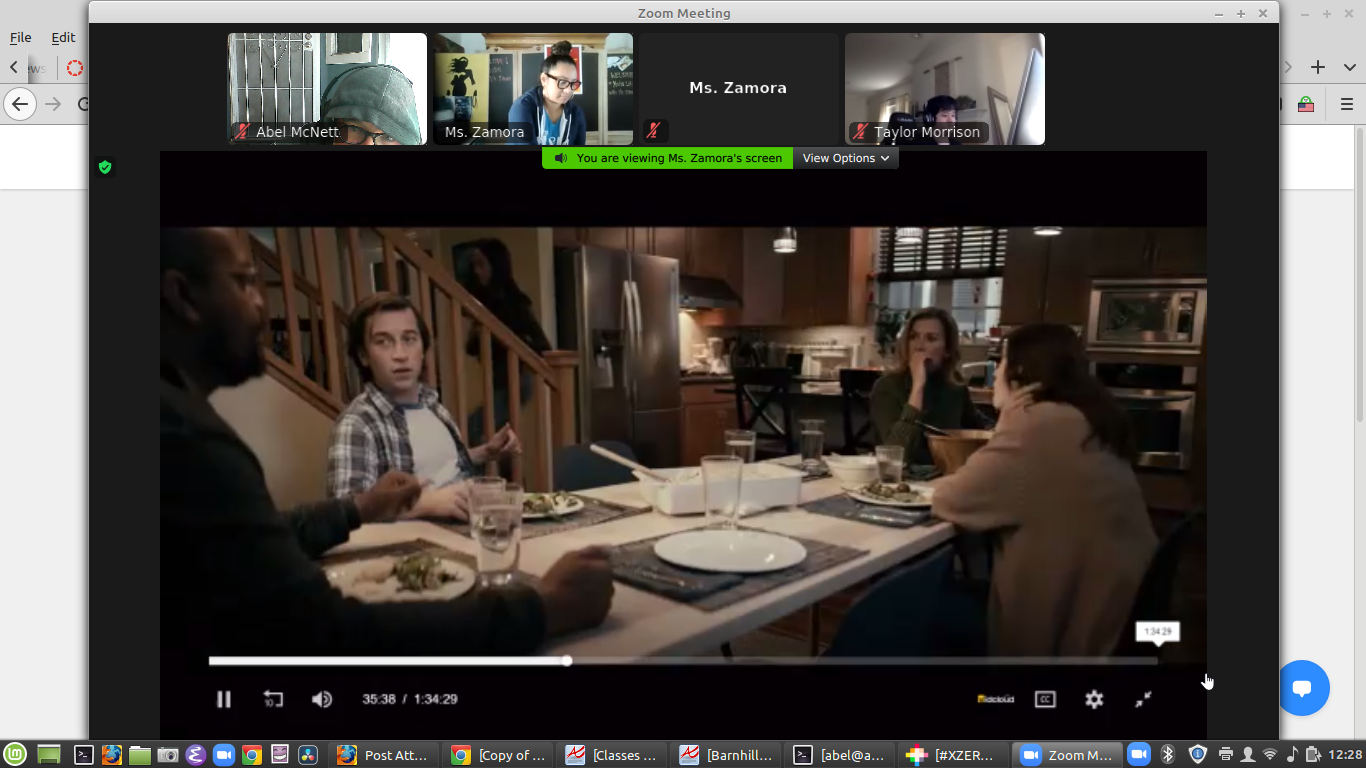The width and height of the screenshot is (1366, 768).
Task: Open the user account tray icon
Action: (x=1247, y=755)
